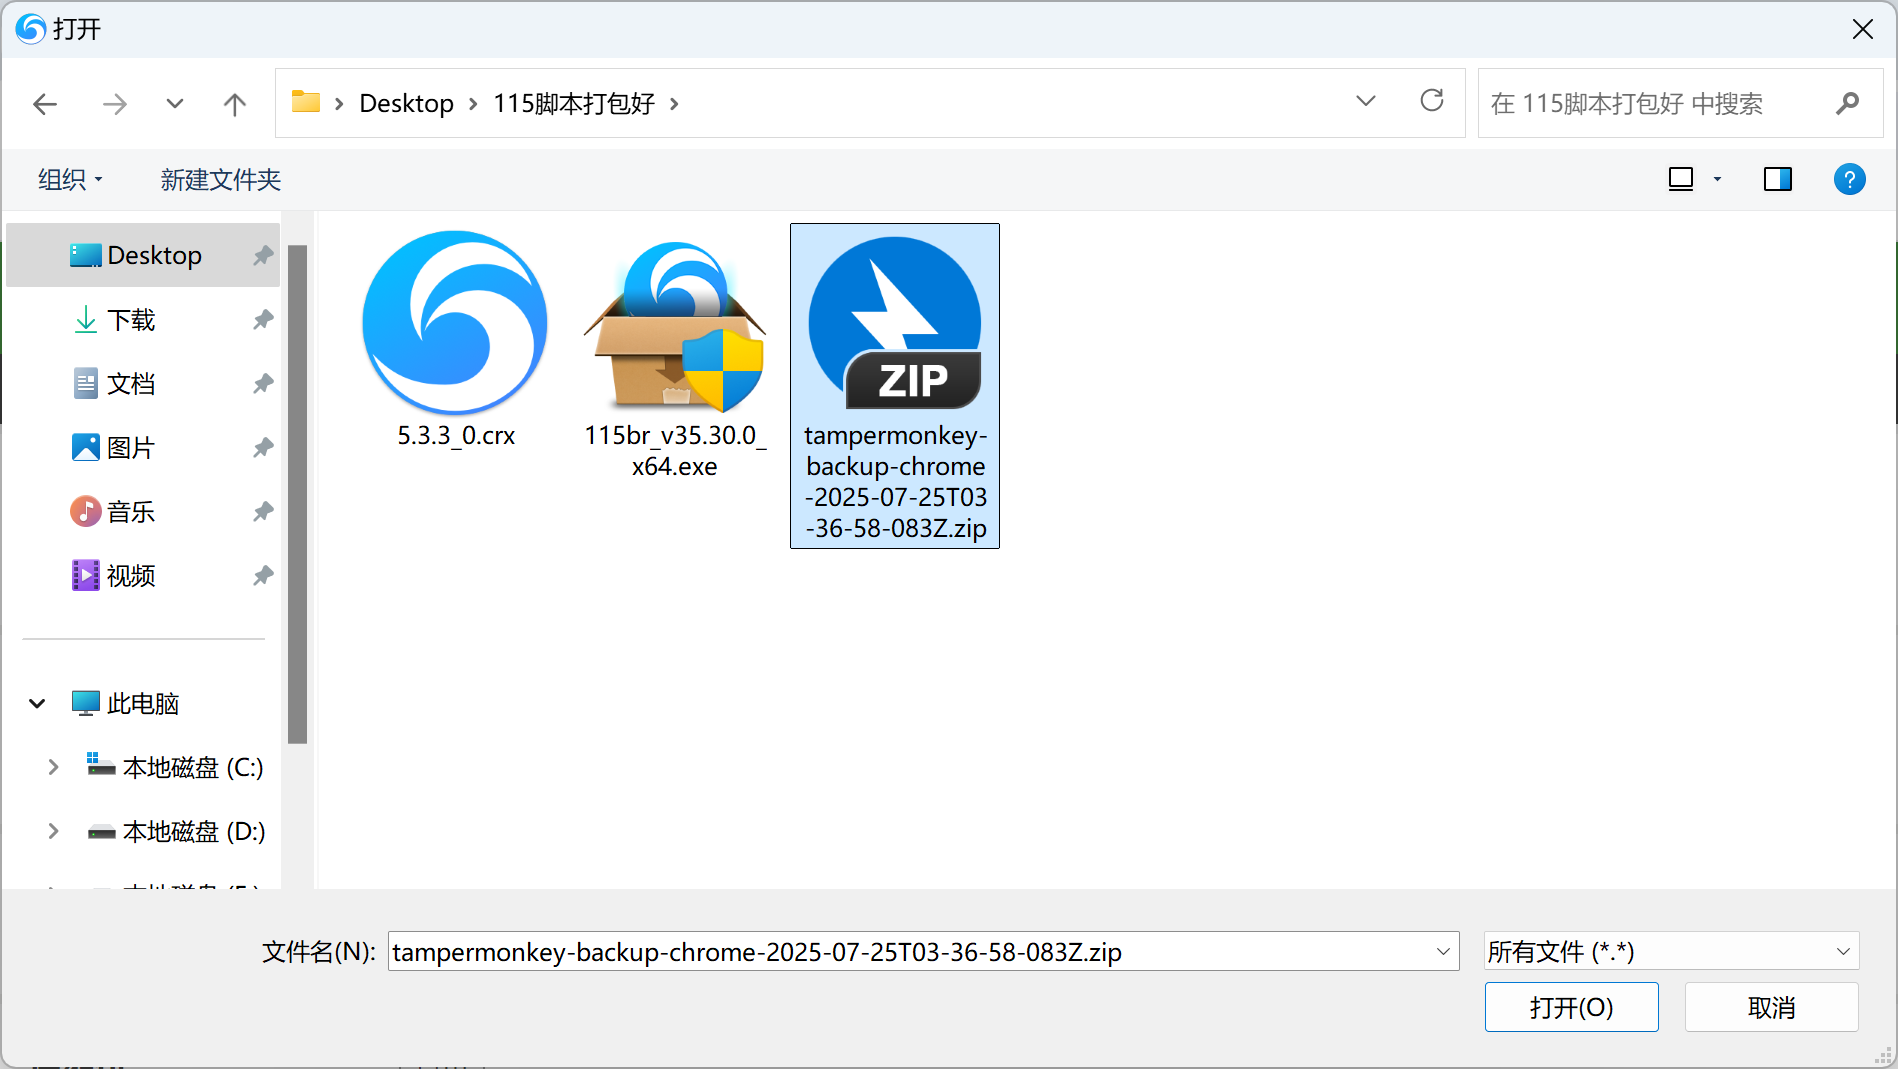Click the navigation pane vertical scrollbar
Viewport: 1898px width, 1069px height.
(297, 494)
